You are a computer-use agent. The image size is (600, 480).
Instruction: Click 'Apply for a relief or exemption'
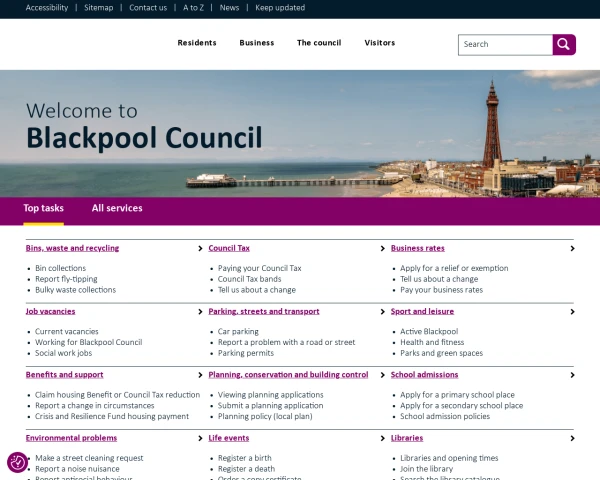click(x=454, y=268)
